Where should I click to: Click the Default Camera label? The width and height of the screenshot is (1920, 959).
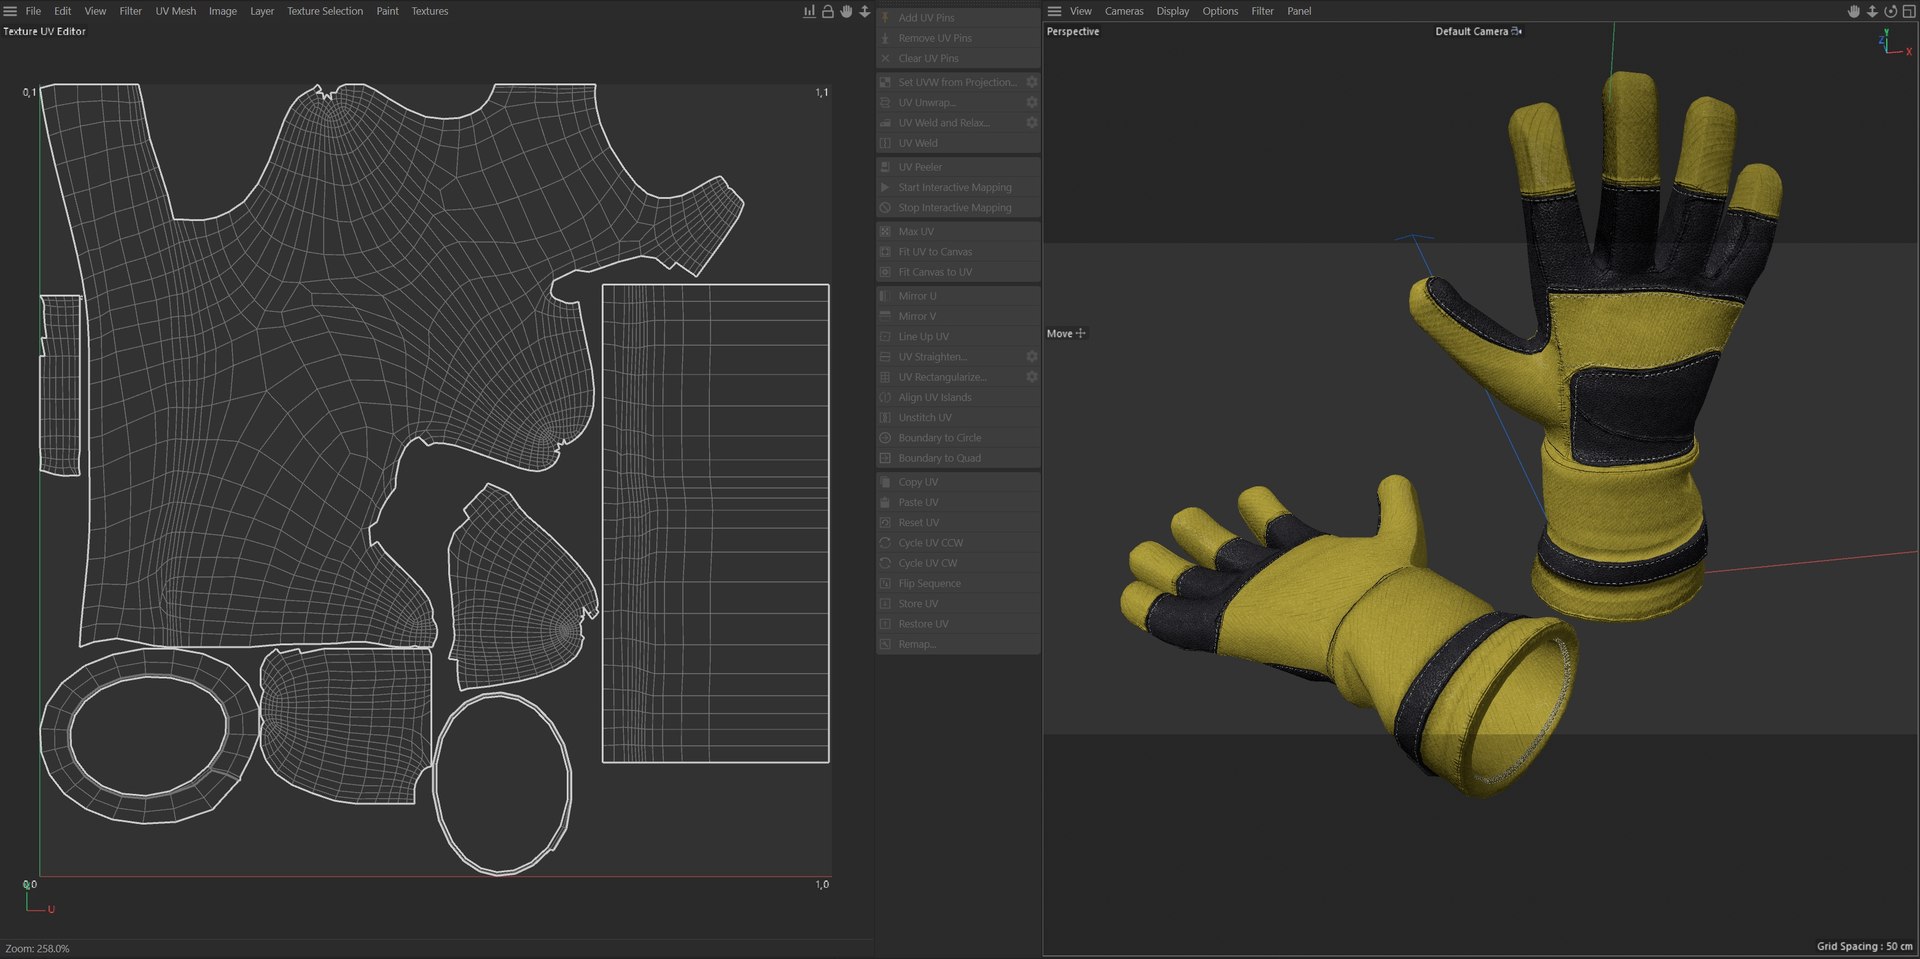[x=1471, y=31]
